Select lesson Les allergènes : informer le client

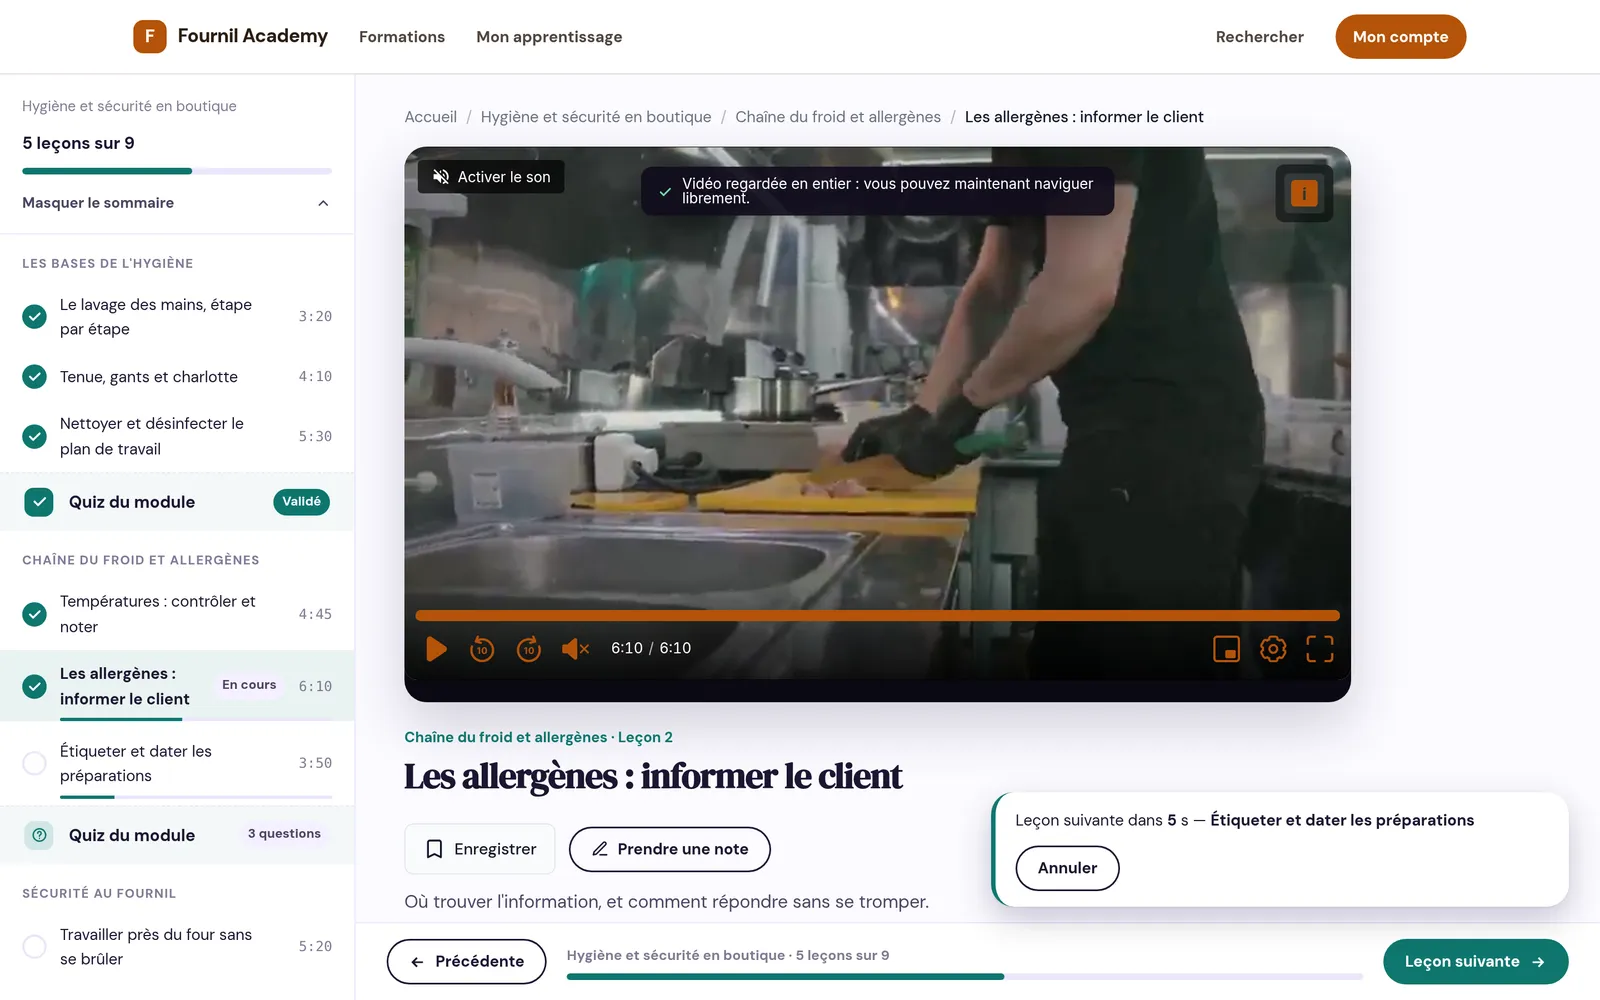(177, 686)
